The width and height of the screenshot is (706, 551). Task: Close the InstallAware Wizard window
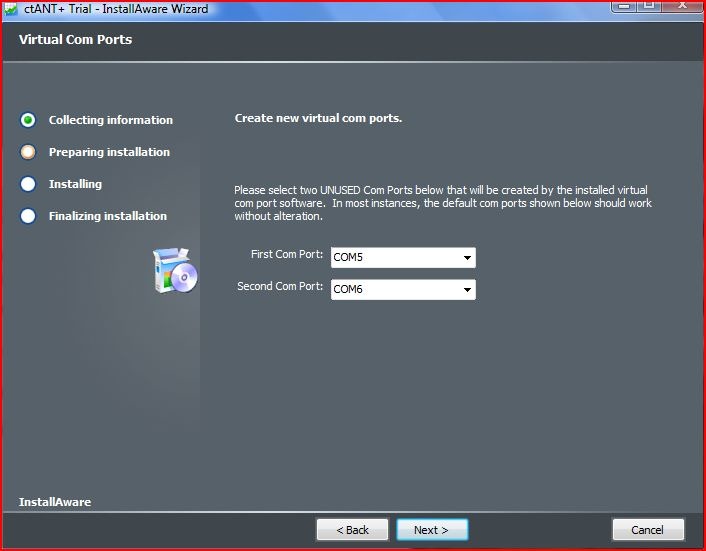tap(683, 5)
